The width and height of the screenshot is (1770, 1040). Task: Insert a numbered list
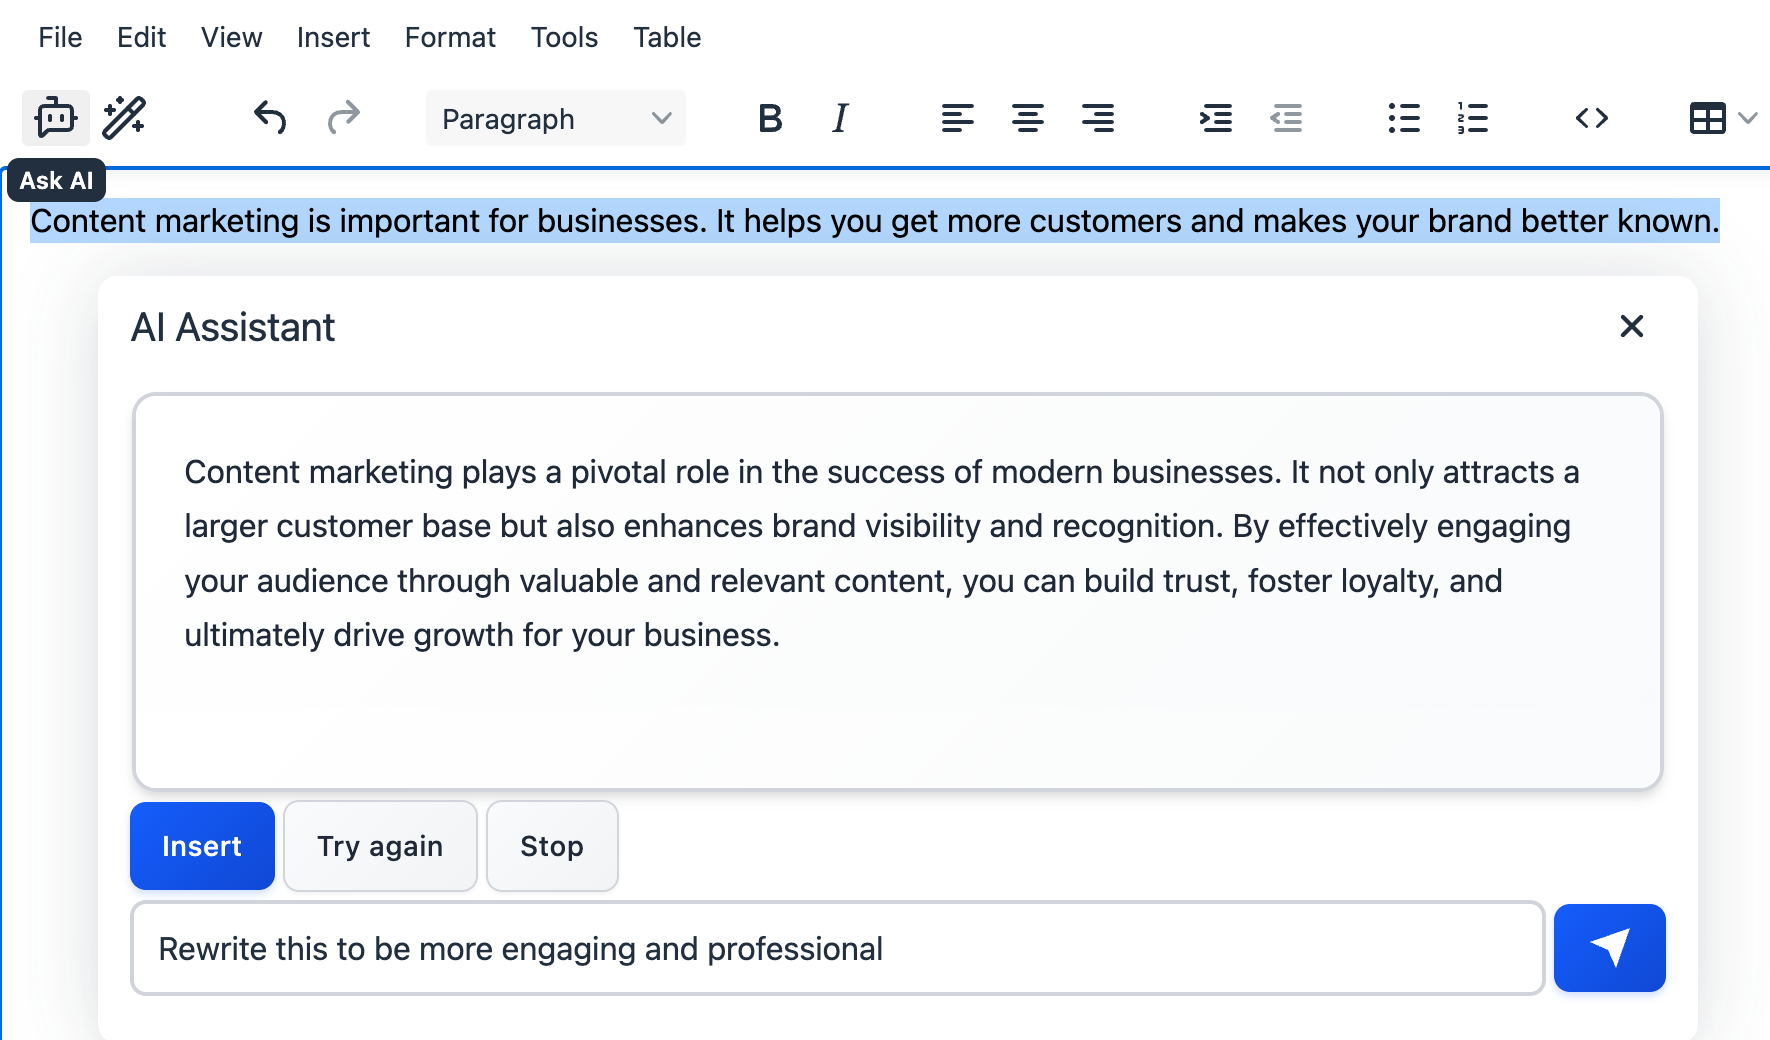point(1472,118)
